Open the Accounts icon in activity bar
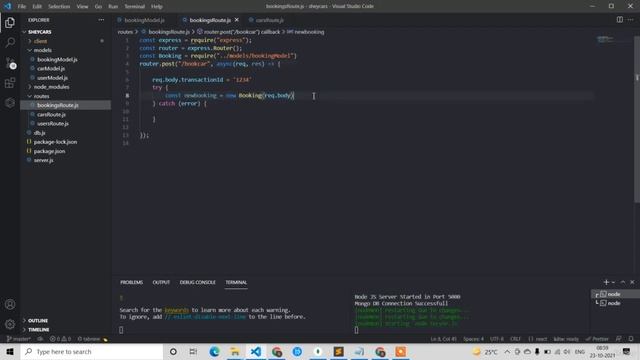The width and height of the screenshot is (640, 360). point(10,304)
